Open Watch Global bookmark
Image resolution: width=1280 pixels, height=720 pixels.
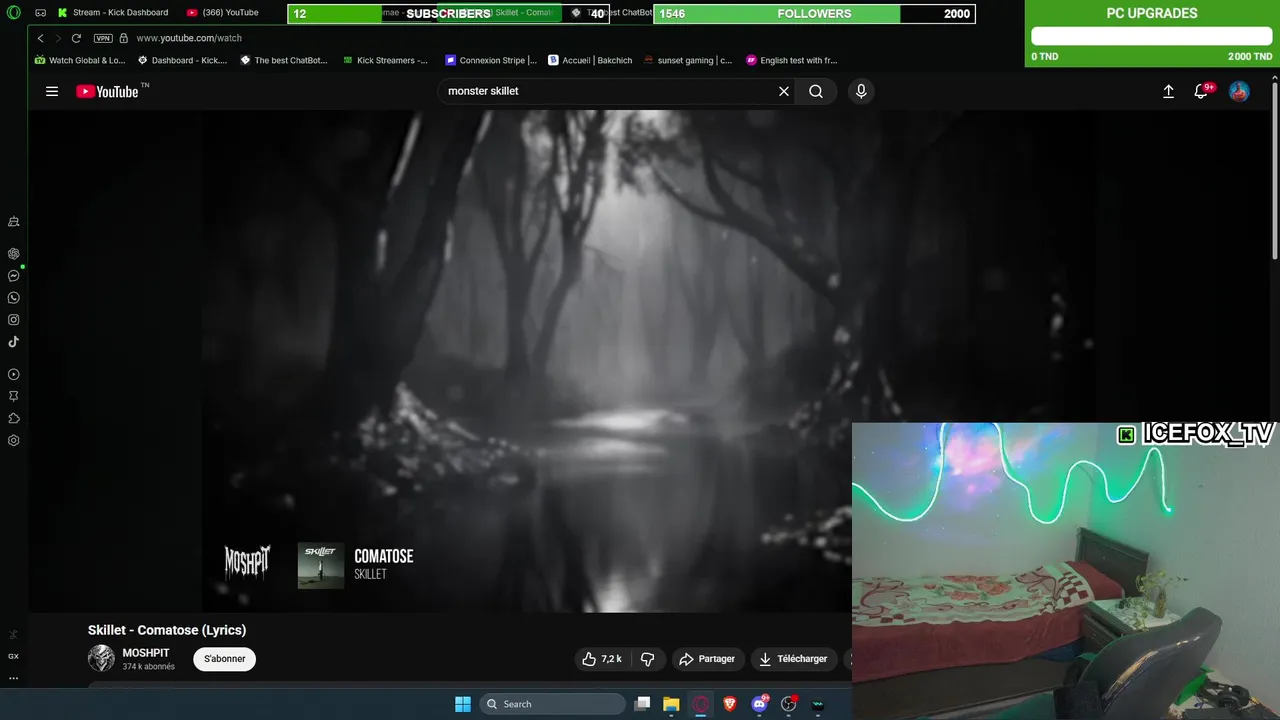click(80, 60)
